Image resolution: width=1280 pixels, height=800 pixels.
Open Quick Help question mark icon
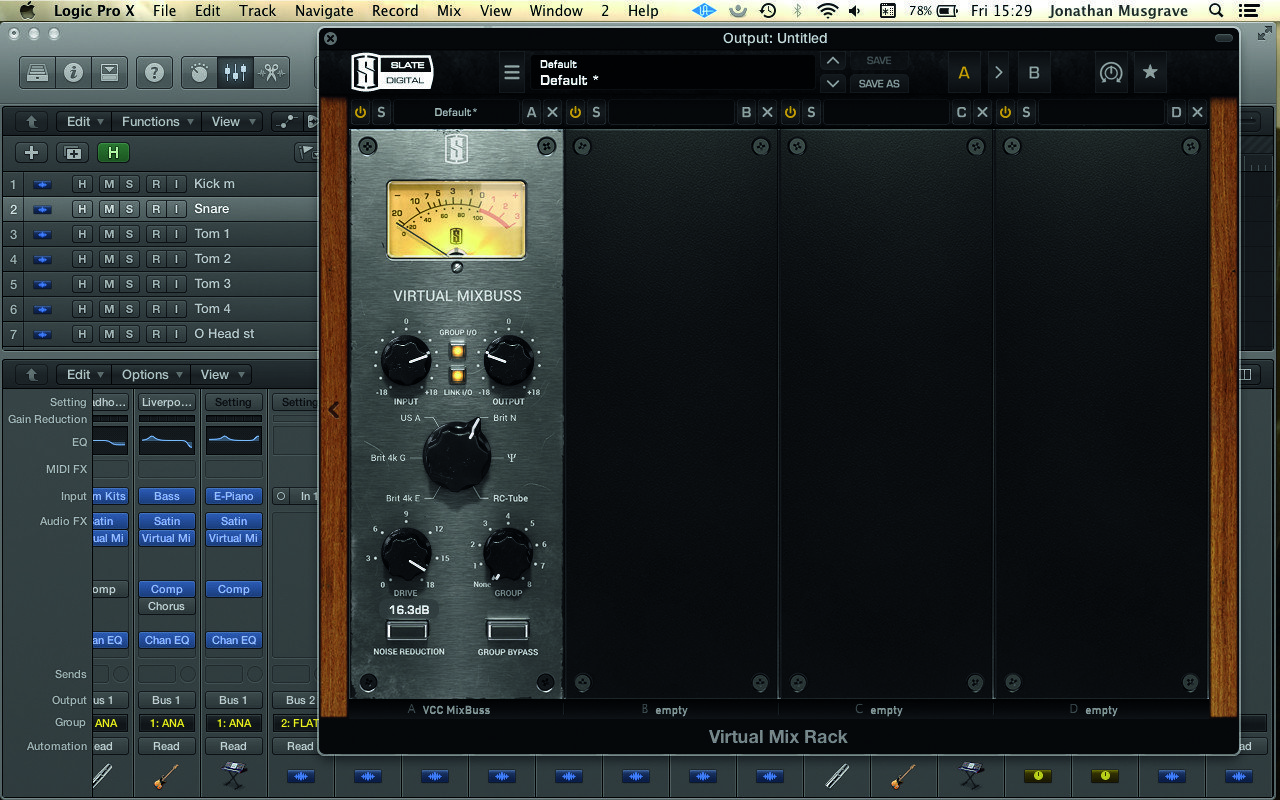(153, 72)
